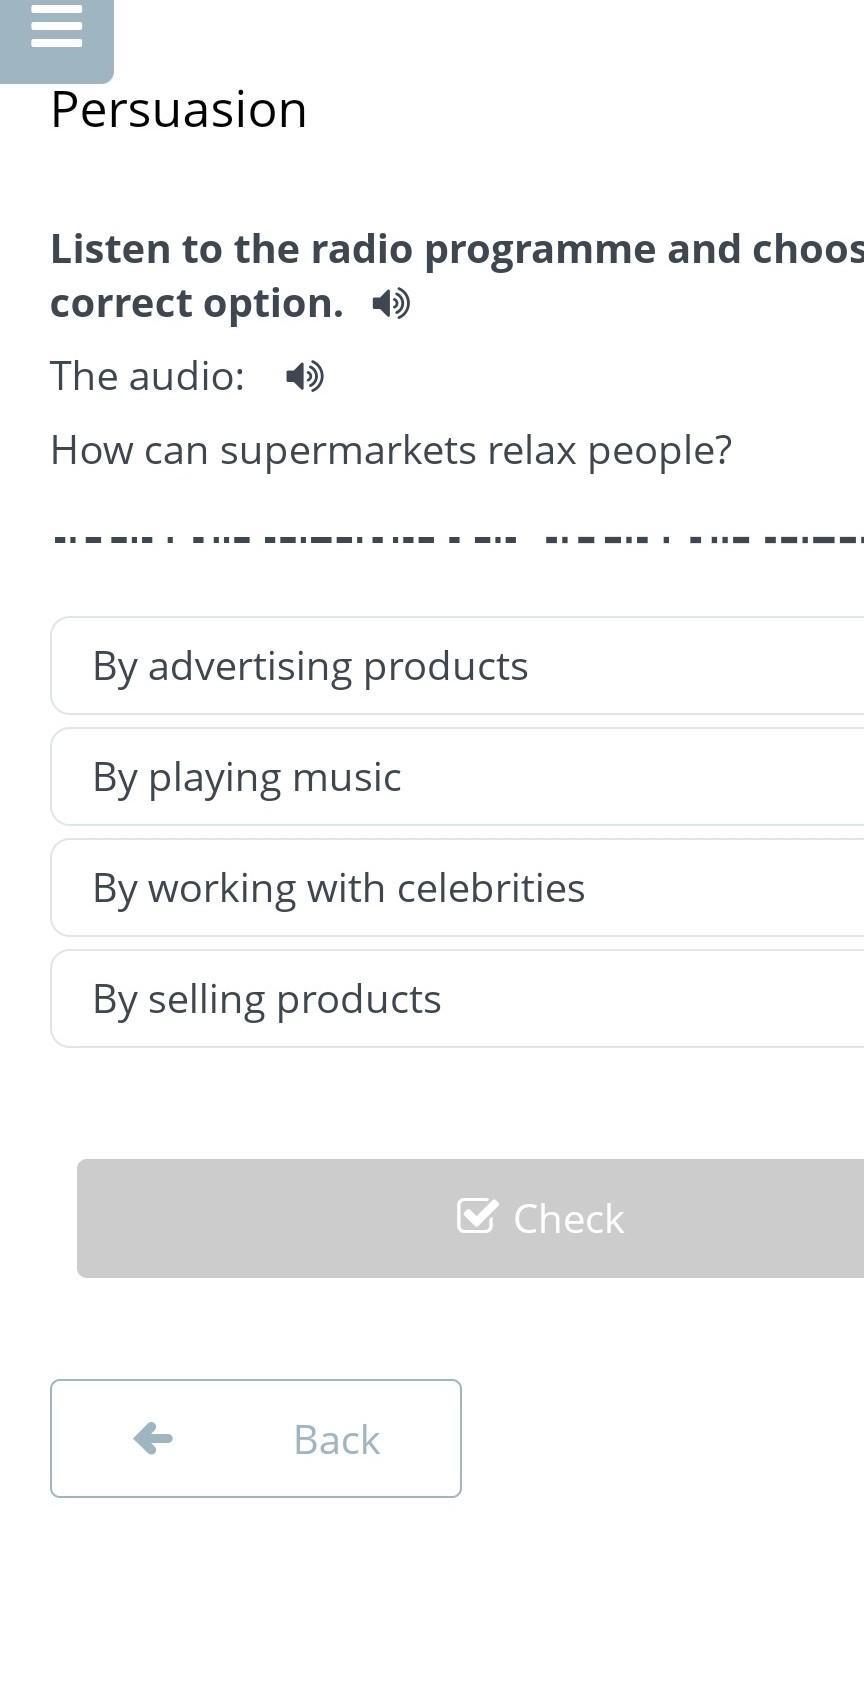864x1685 pixels.
Task: Click the question "How can supermarkets relax people?"
Action: coord(391,450)
